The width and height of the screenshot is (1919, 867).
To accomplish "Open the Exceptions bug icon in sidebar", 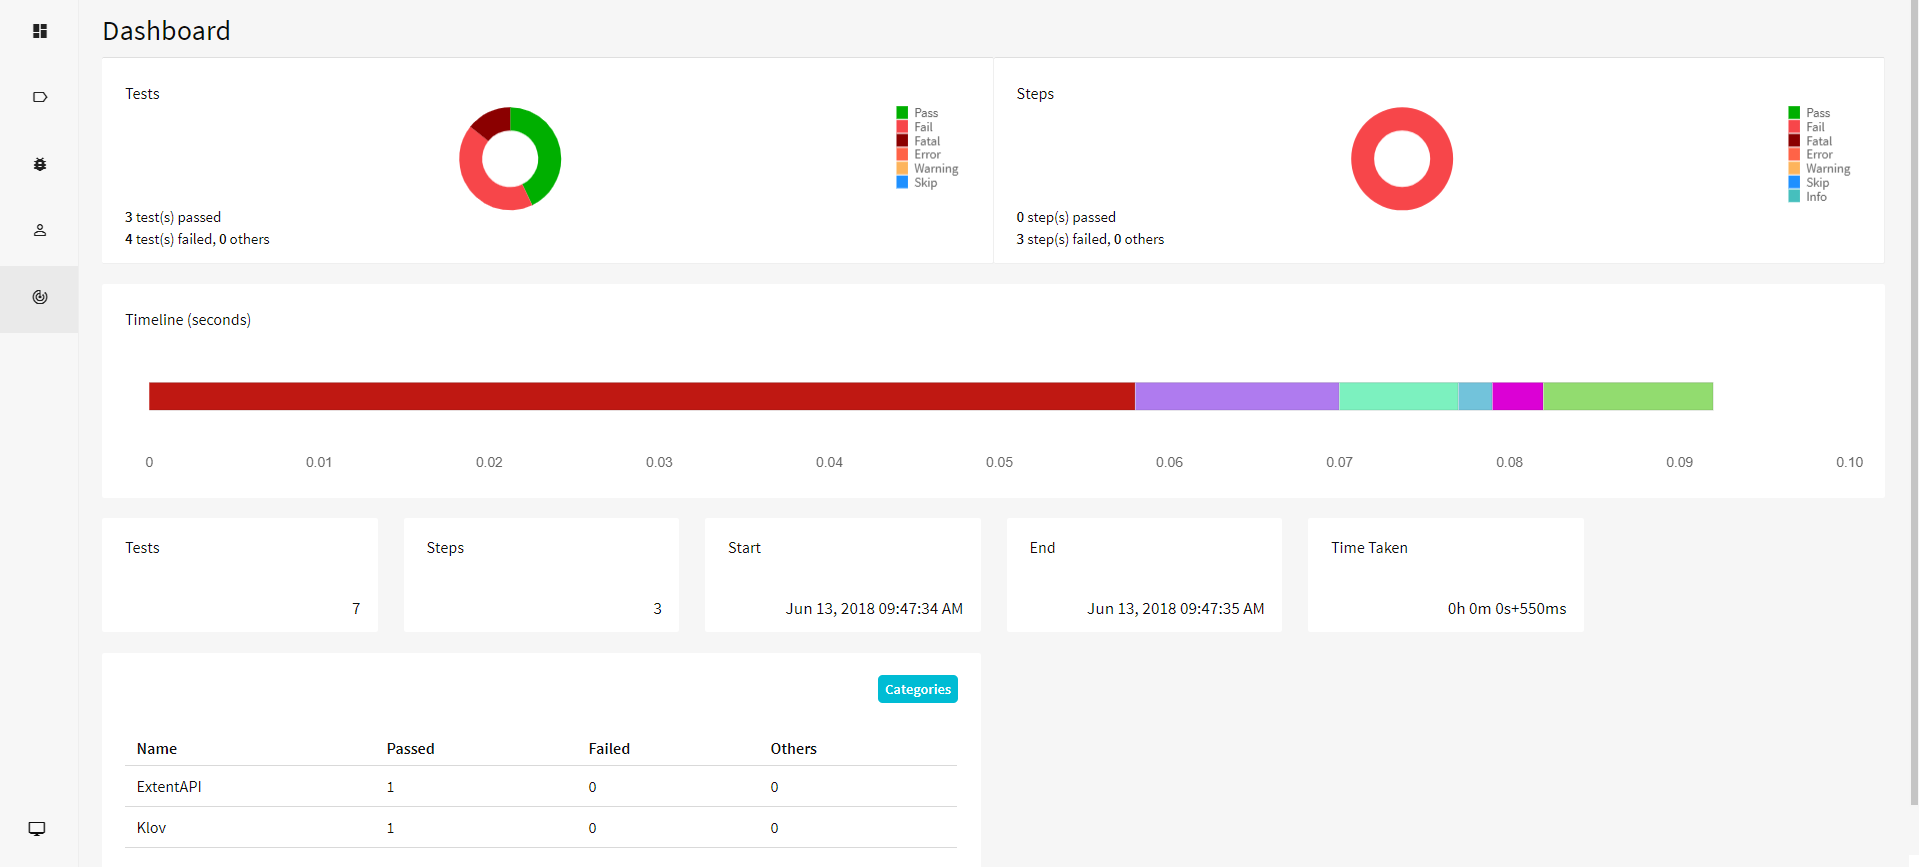I will click(40, 164).
